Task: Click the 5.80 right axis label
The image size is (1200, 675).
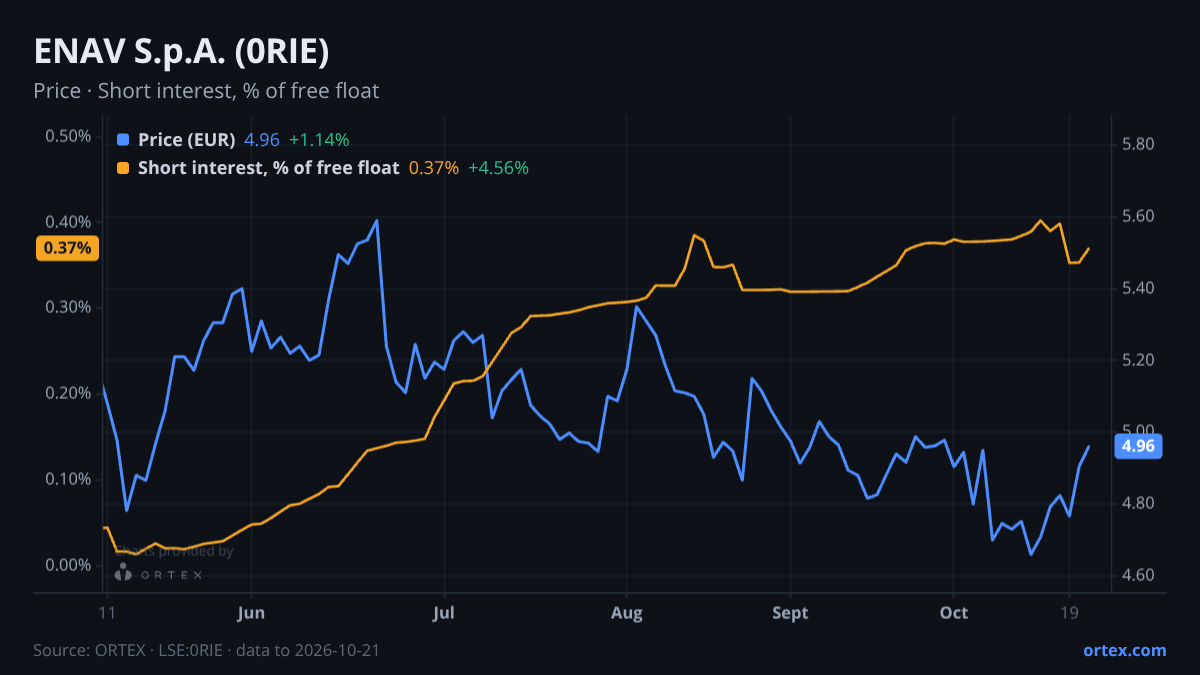Action: tap(1138, 144)
